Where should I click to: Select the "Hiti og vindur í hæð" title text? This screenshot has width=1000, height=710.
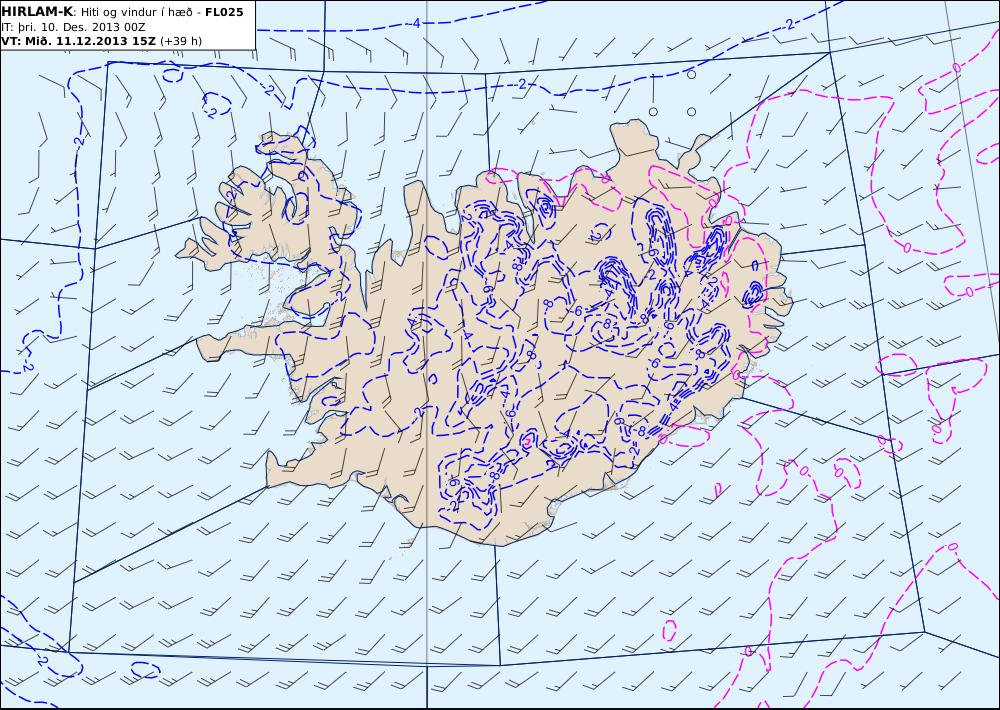click(136, 12)
